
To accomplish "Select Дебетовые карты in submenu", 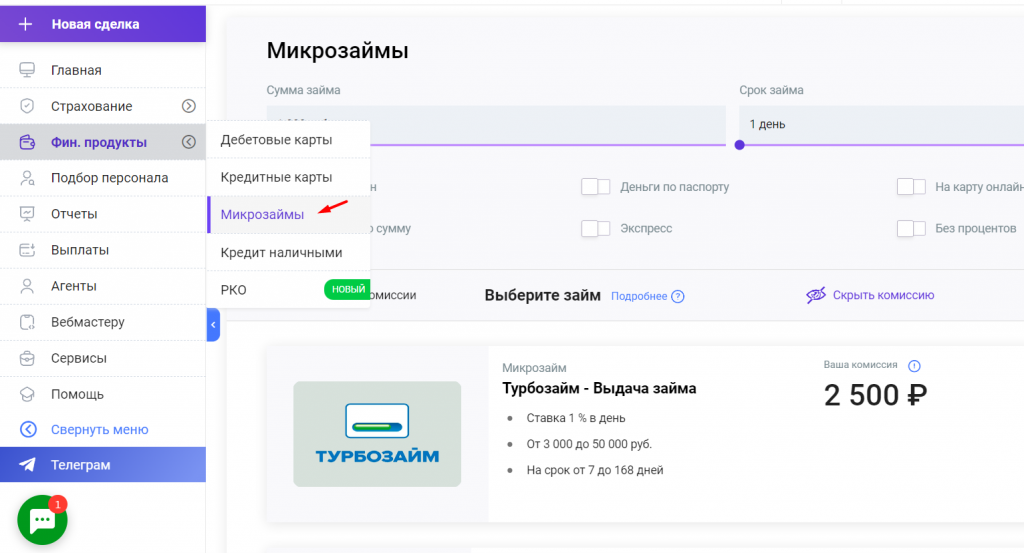I will pyautogui.click(x=289, y=140).
